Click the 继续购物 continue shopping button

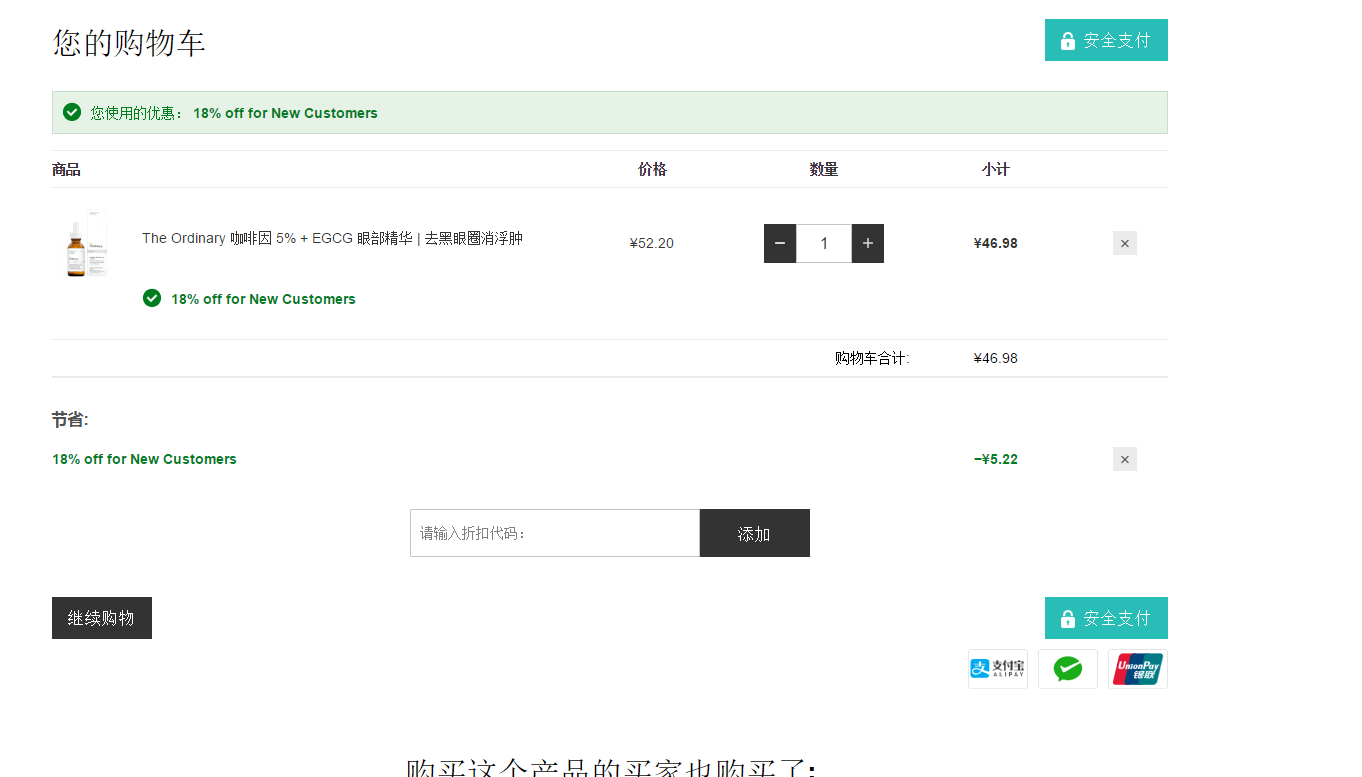pos(102,618)
